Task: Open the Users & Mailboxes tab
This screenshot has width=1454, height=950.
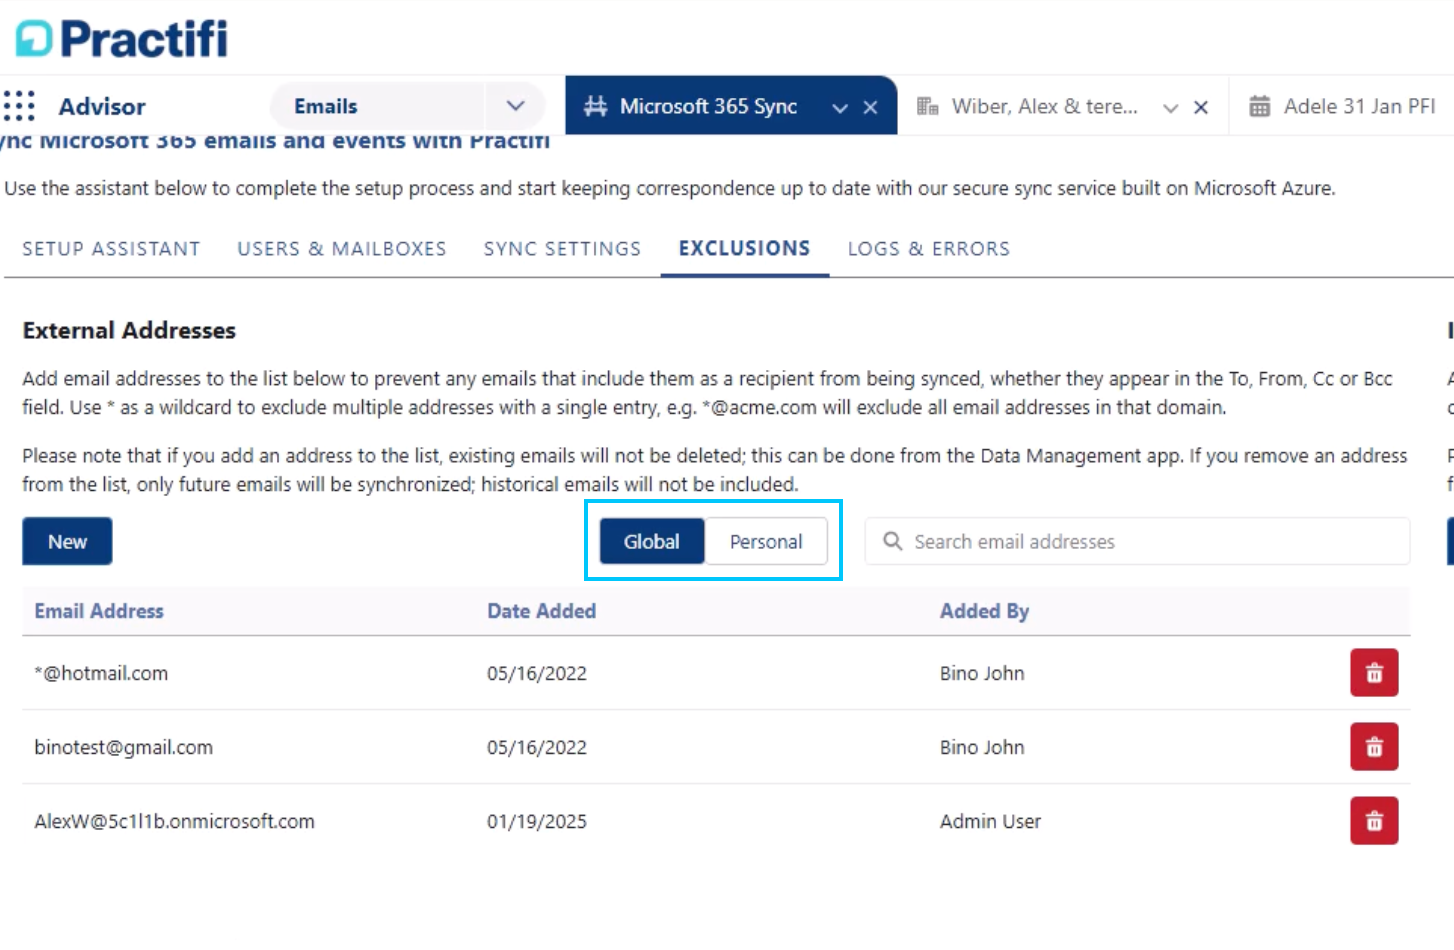Action: [341, 249]
